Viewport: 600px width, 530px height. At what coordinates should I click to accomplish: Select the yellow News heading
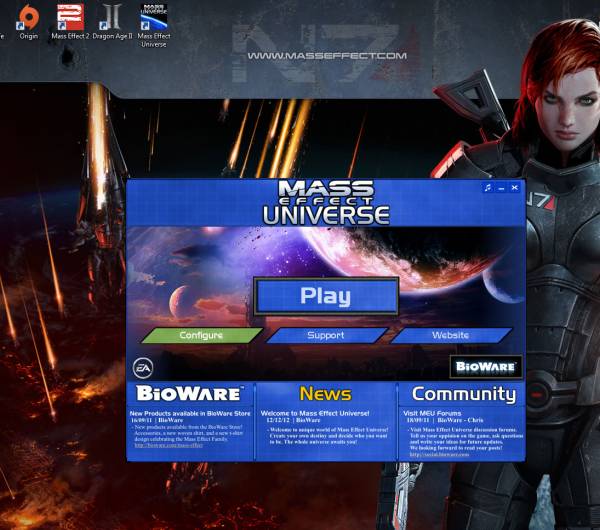[325, 394]
